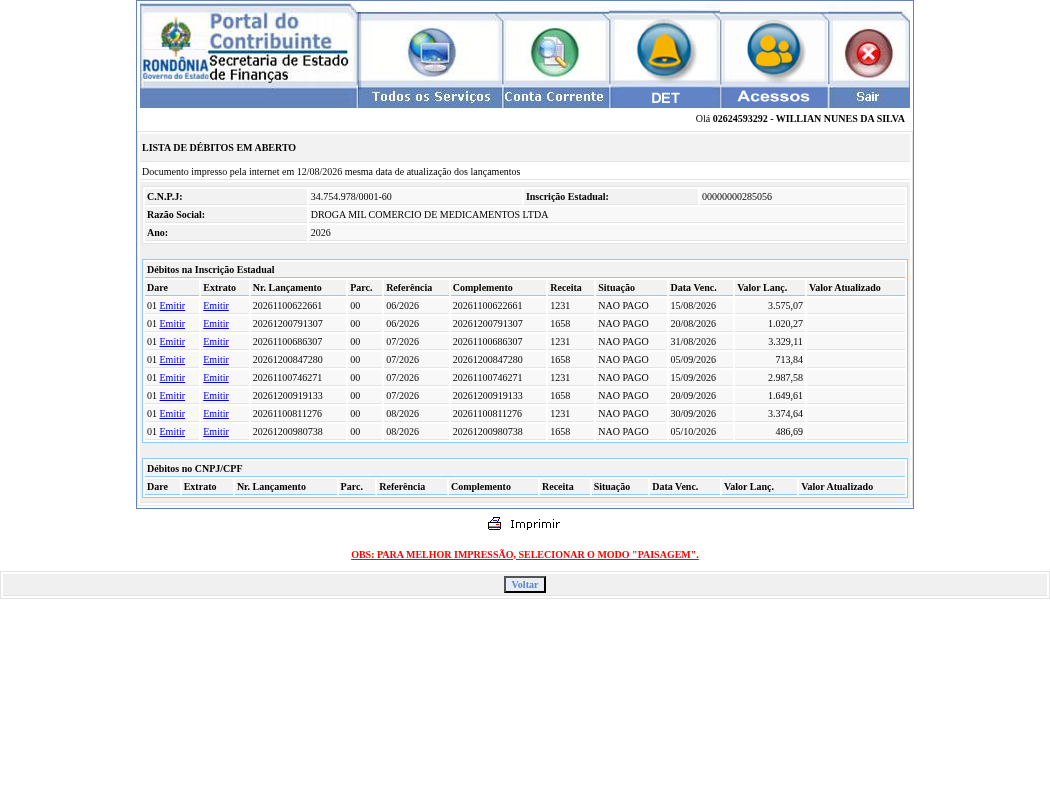Screen dimensions: 1050x793
Task: Open the Todos os Serviços globe icon
Action: (432, 52)
